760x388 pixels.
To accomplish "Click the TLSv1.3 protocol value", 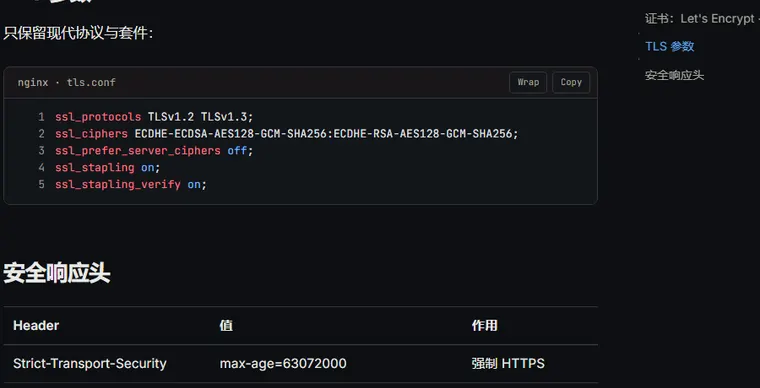I will [224, 117].
